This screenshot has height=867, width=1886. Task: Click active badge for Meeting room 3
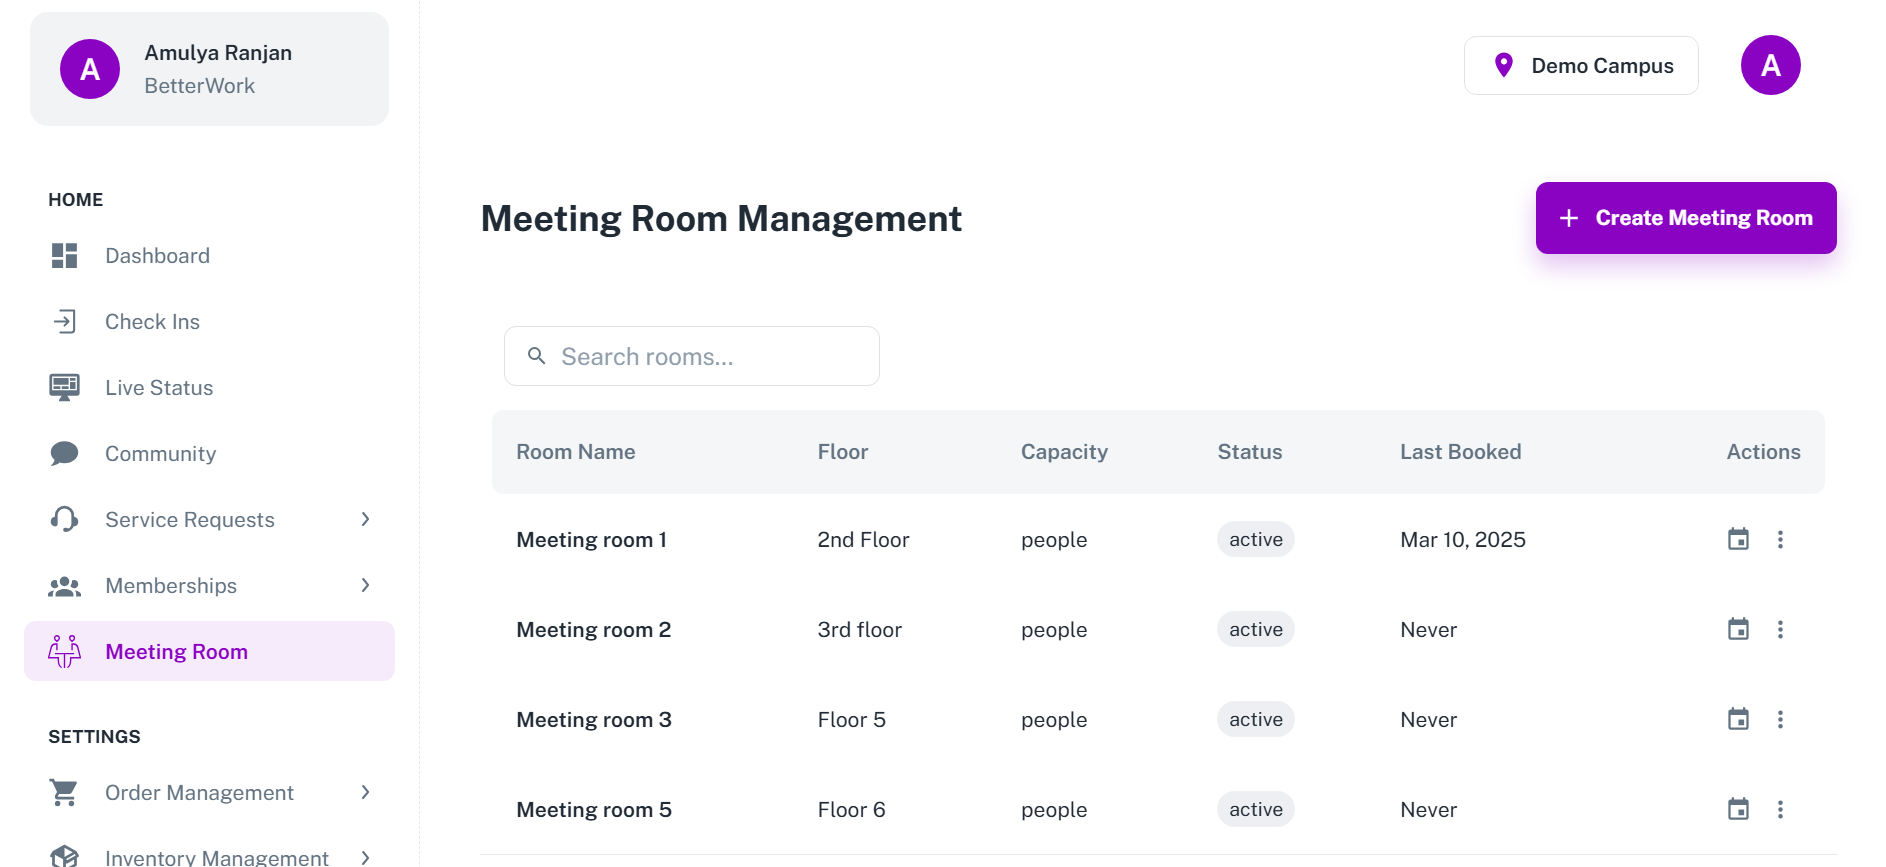click(1256, 720)
